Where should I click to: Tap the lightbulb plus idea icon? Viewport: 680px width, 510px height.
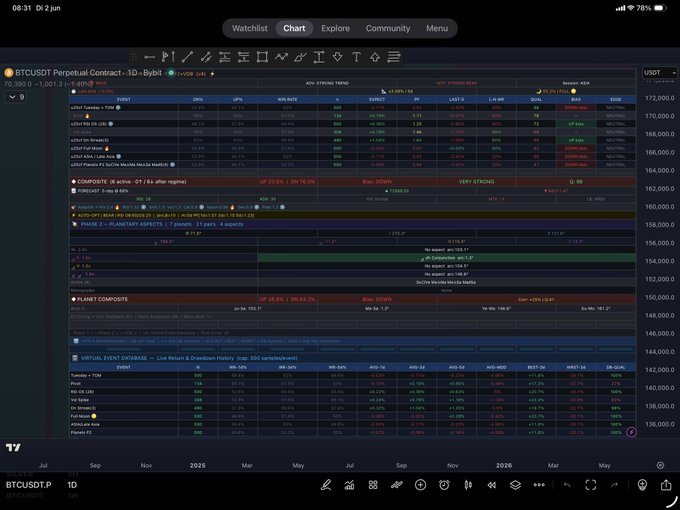642,485
